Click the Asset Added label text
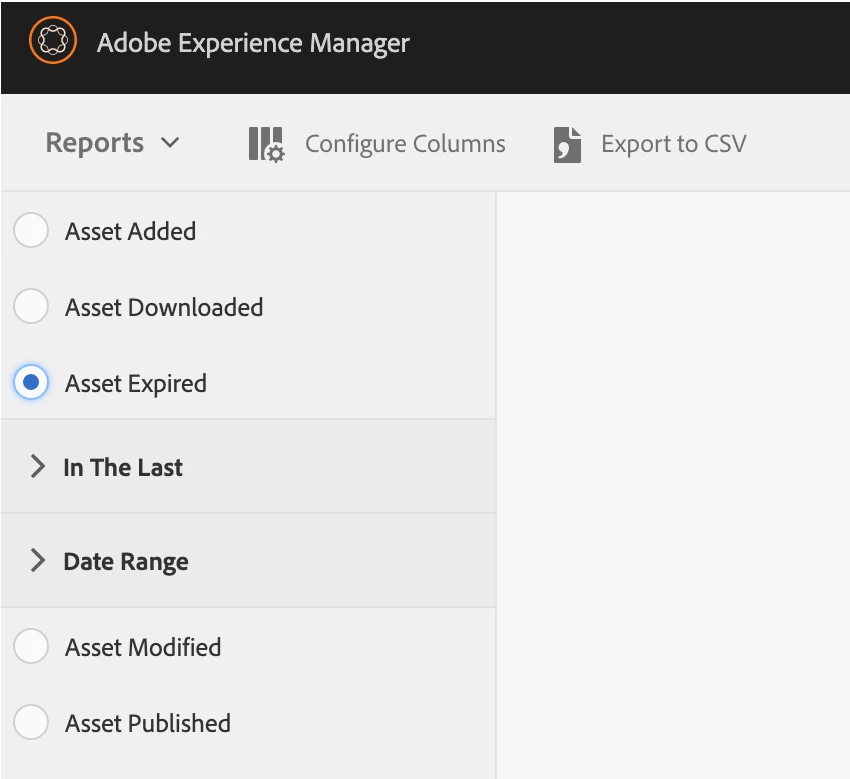Image resolution: width=850 pixels, height=779 pixels. coord(130,231)
